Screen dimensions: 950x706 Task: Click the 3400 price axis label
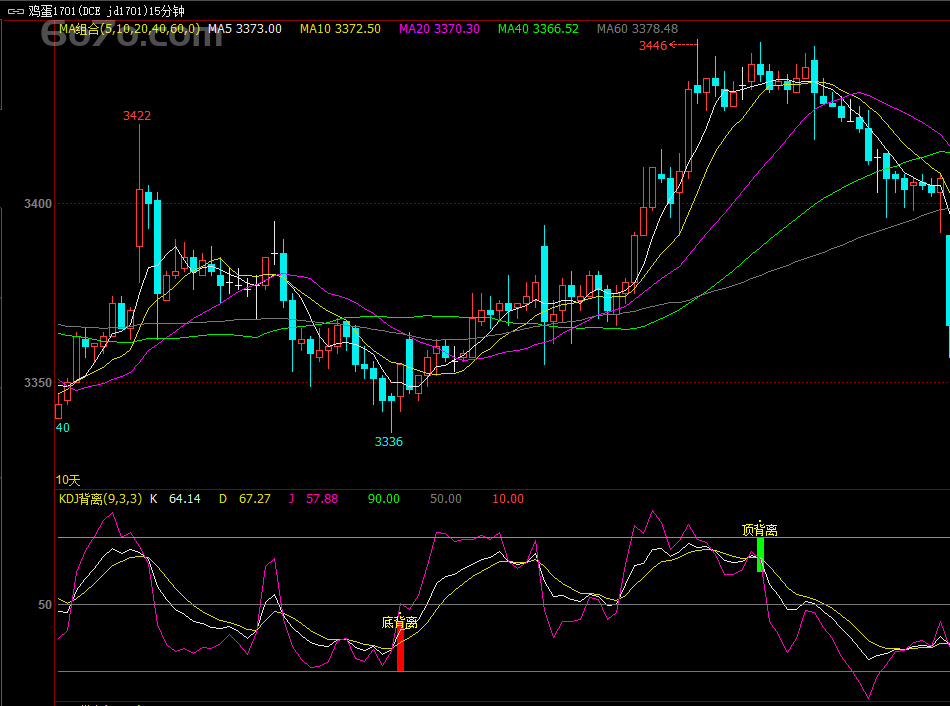37,204
